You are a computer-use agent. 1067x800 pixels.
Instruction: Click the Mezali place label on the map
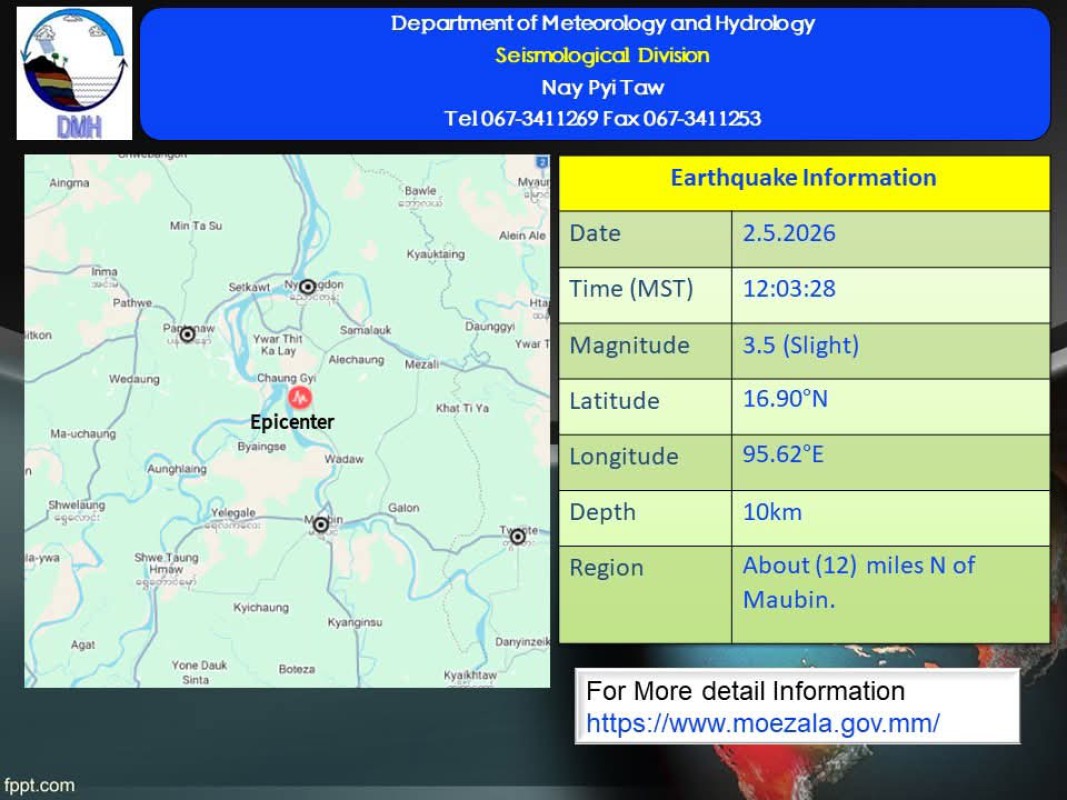tap(422, 365)
